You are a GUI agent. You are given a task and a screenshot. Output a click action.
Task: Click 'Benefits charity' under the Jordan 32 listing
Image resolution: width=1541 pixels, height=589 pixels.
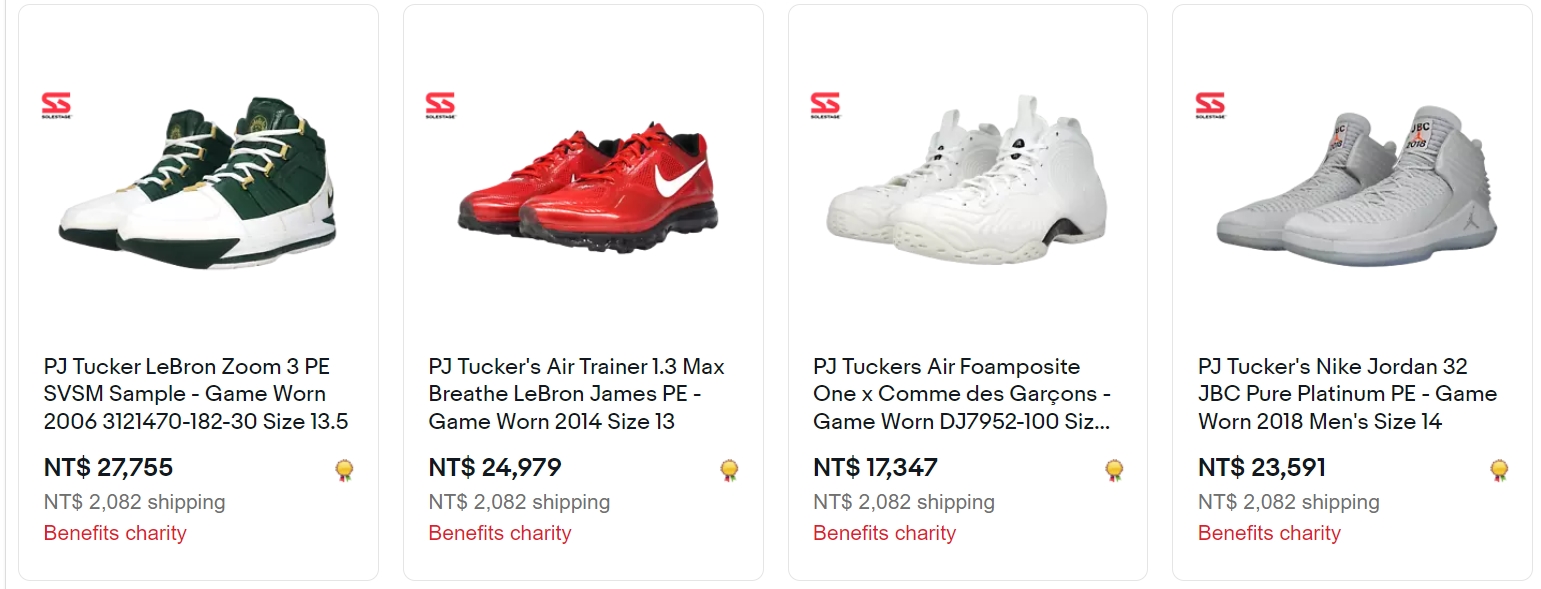tap(1269, 533)
